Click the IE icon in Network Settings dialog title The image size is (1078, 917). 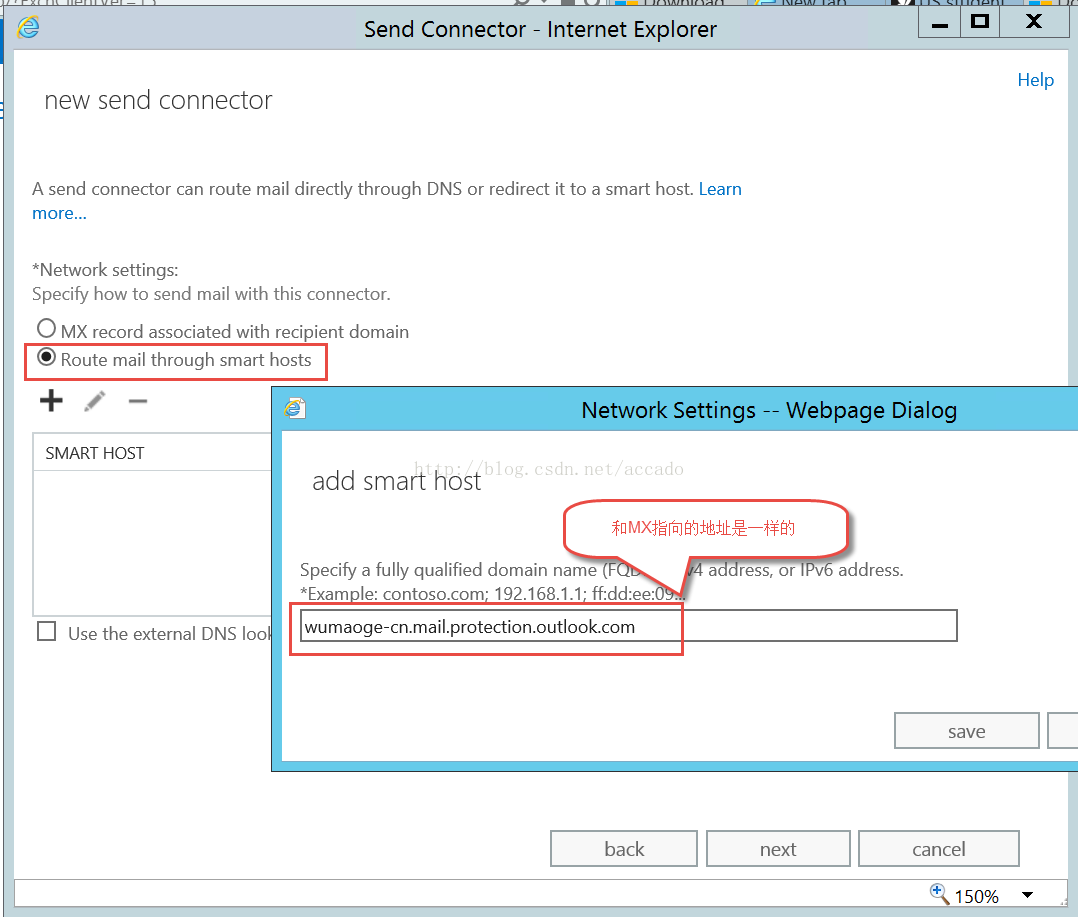pos(295,408)
